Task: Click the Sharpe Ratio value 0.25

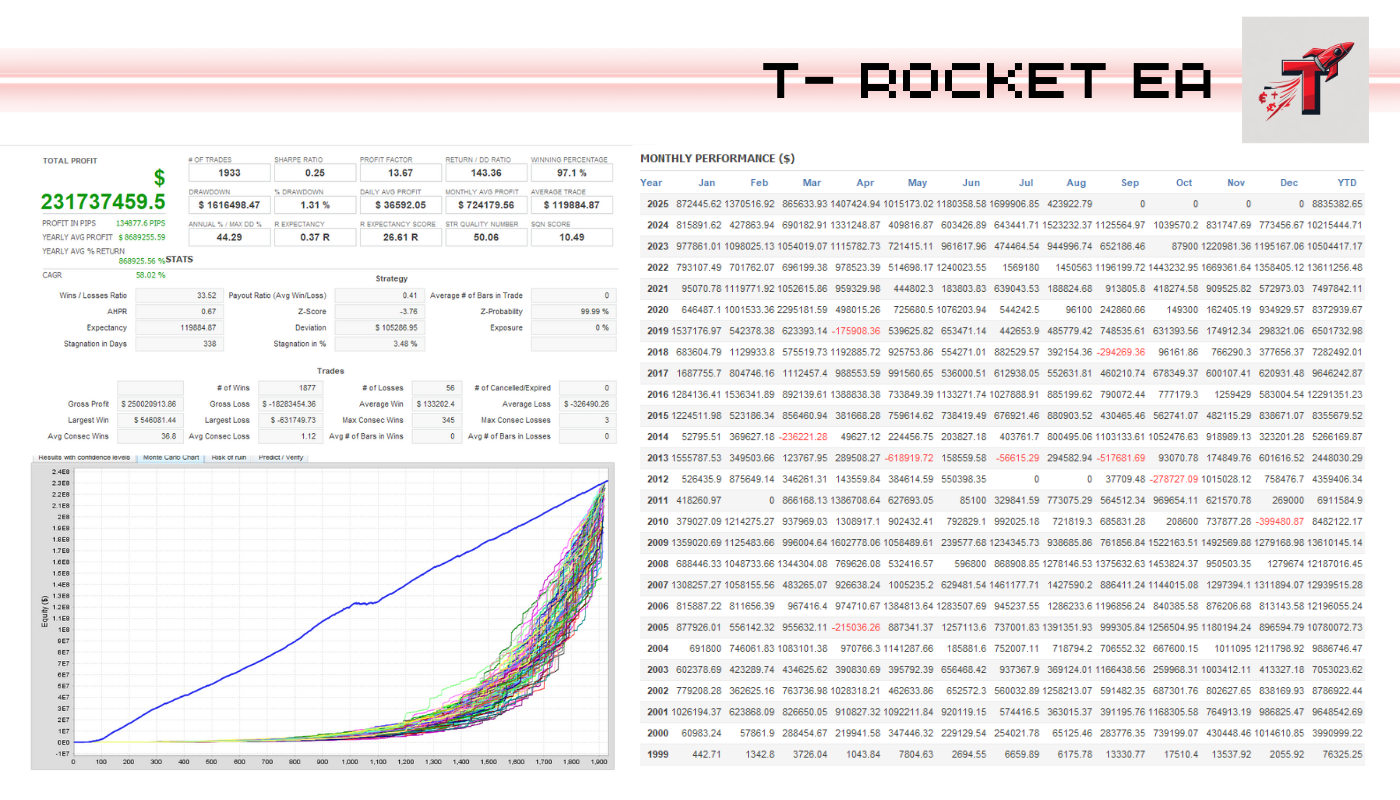Action: (x=313, y=173)
